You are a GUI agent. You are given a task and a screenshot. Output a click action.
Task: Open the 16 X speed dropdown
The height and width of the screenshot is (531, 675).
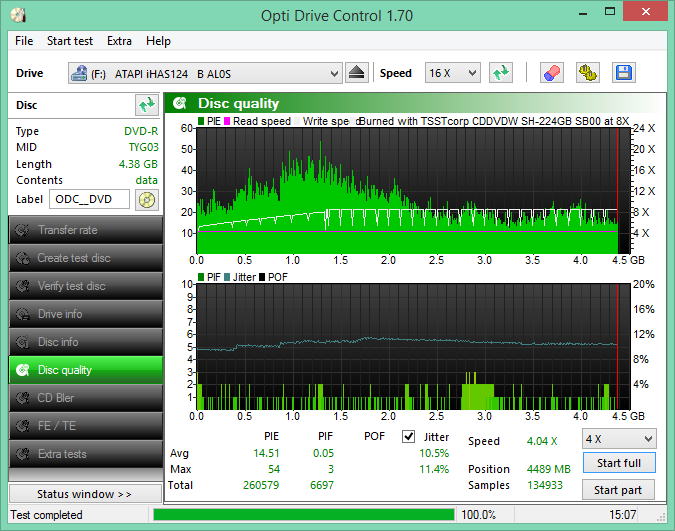tap(452, 73)
